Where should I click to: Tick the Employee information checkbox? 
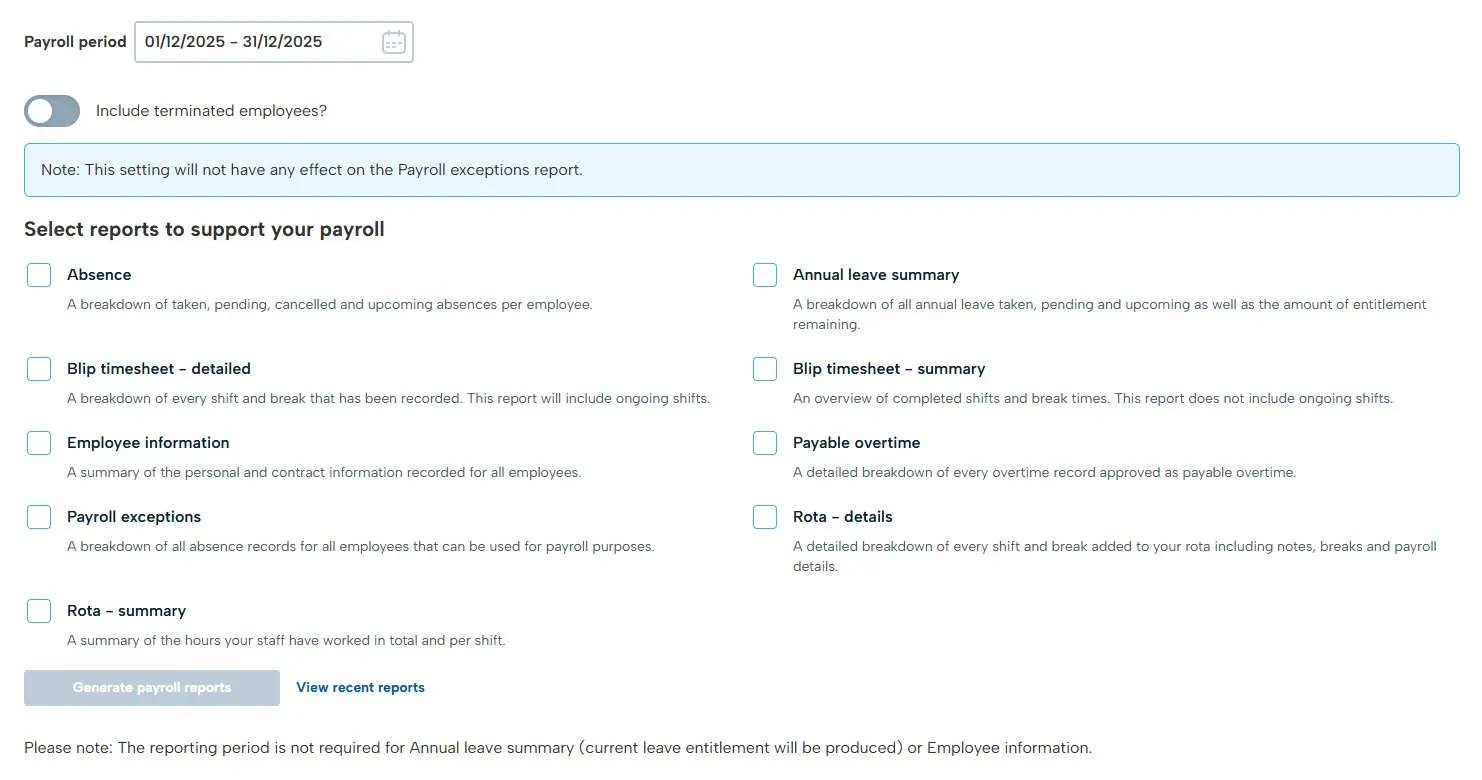[39, 443]
